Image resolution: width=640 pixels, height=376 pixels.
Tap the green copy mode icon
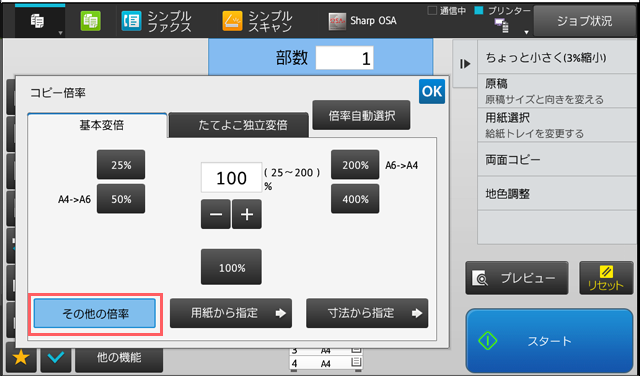pos(91,21)
